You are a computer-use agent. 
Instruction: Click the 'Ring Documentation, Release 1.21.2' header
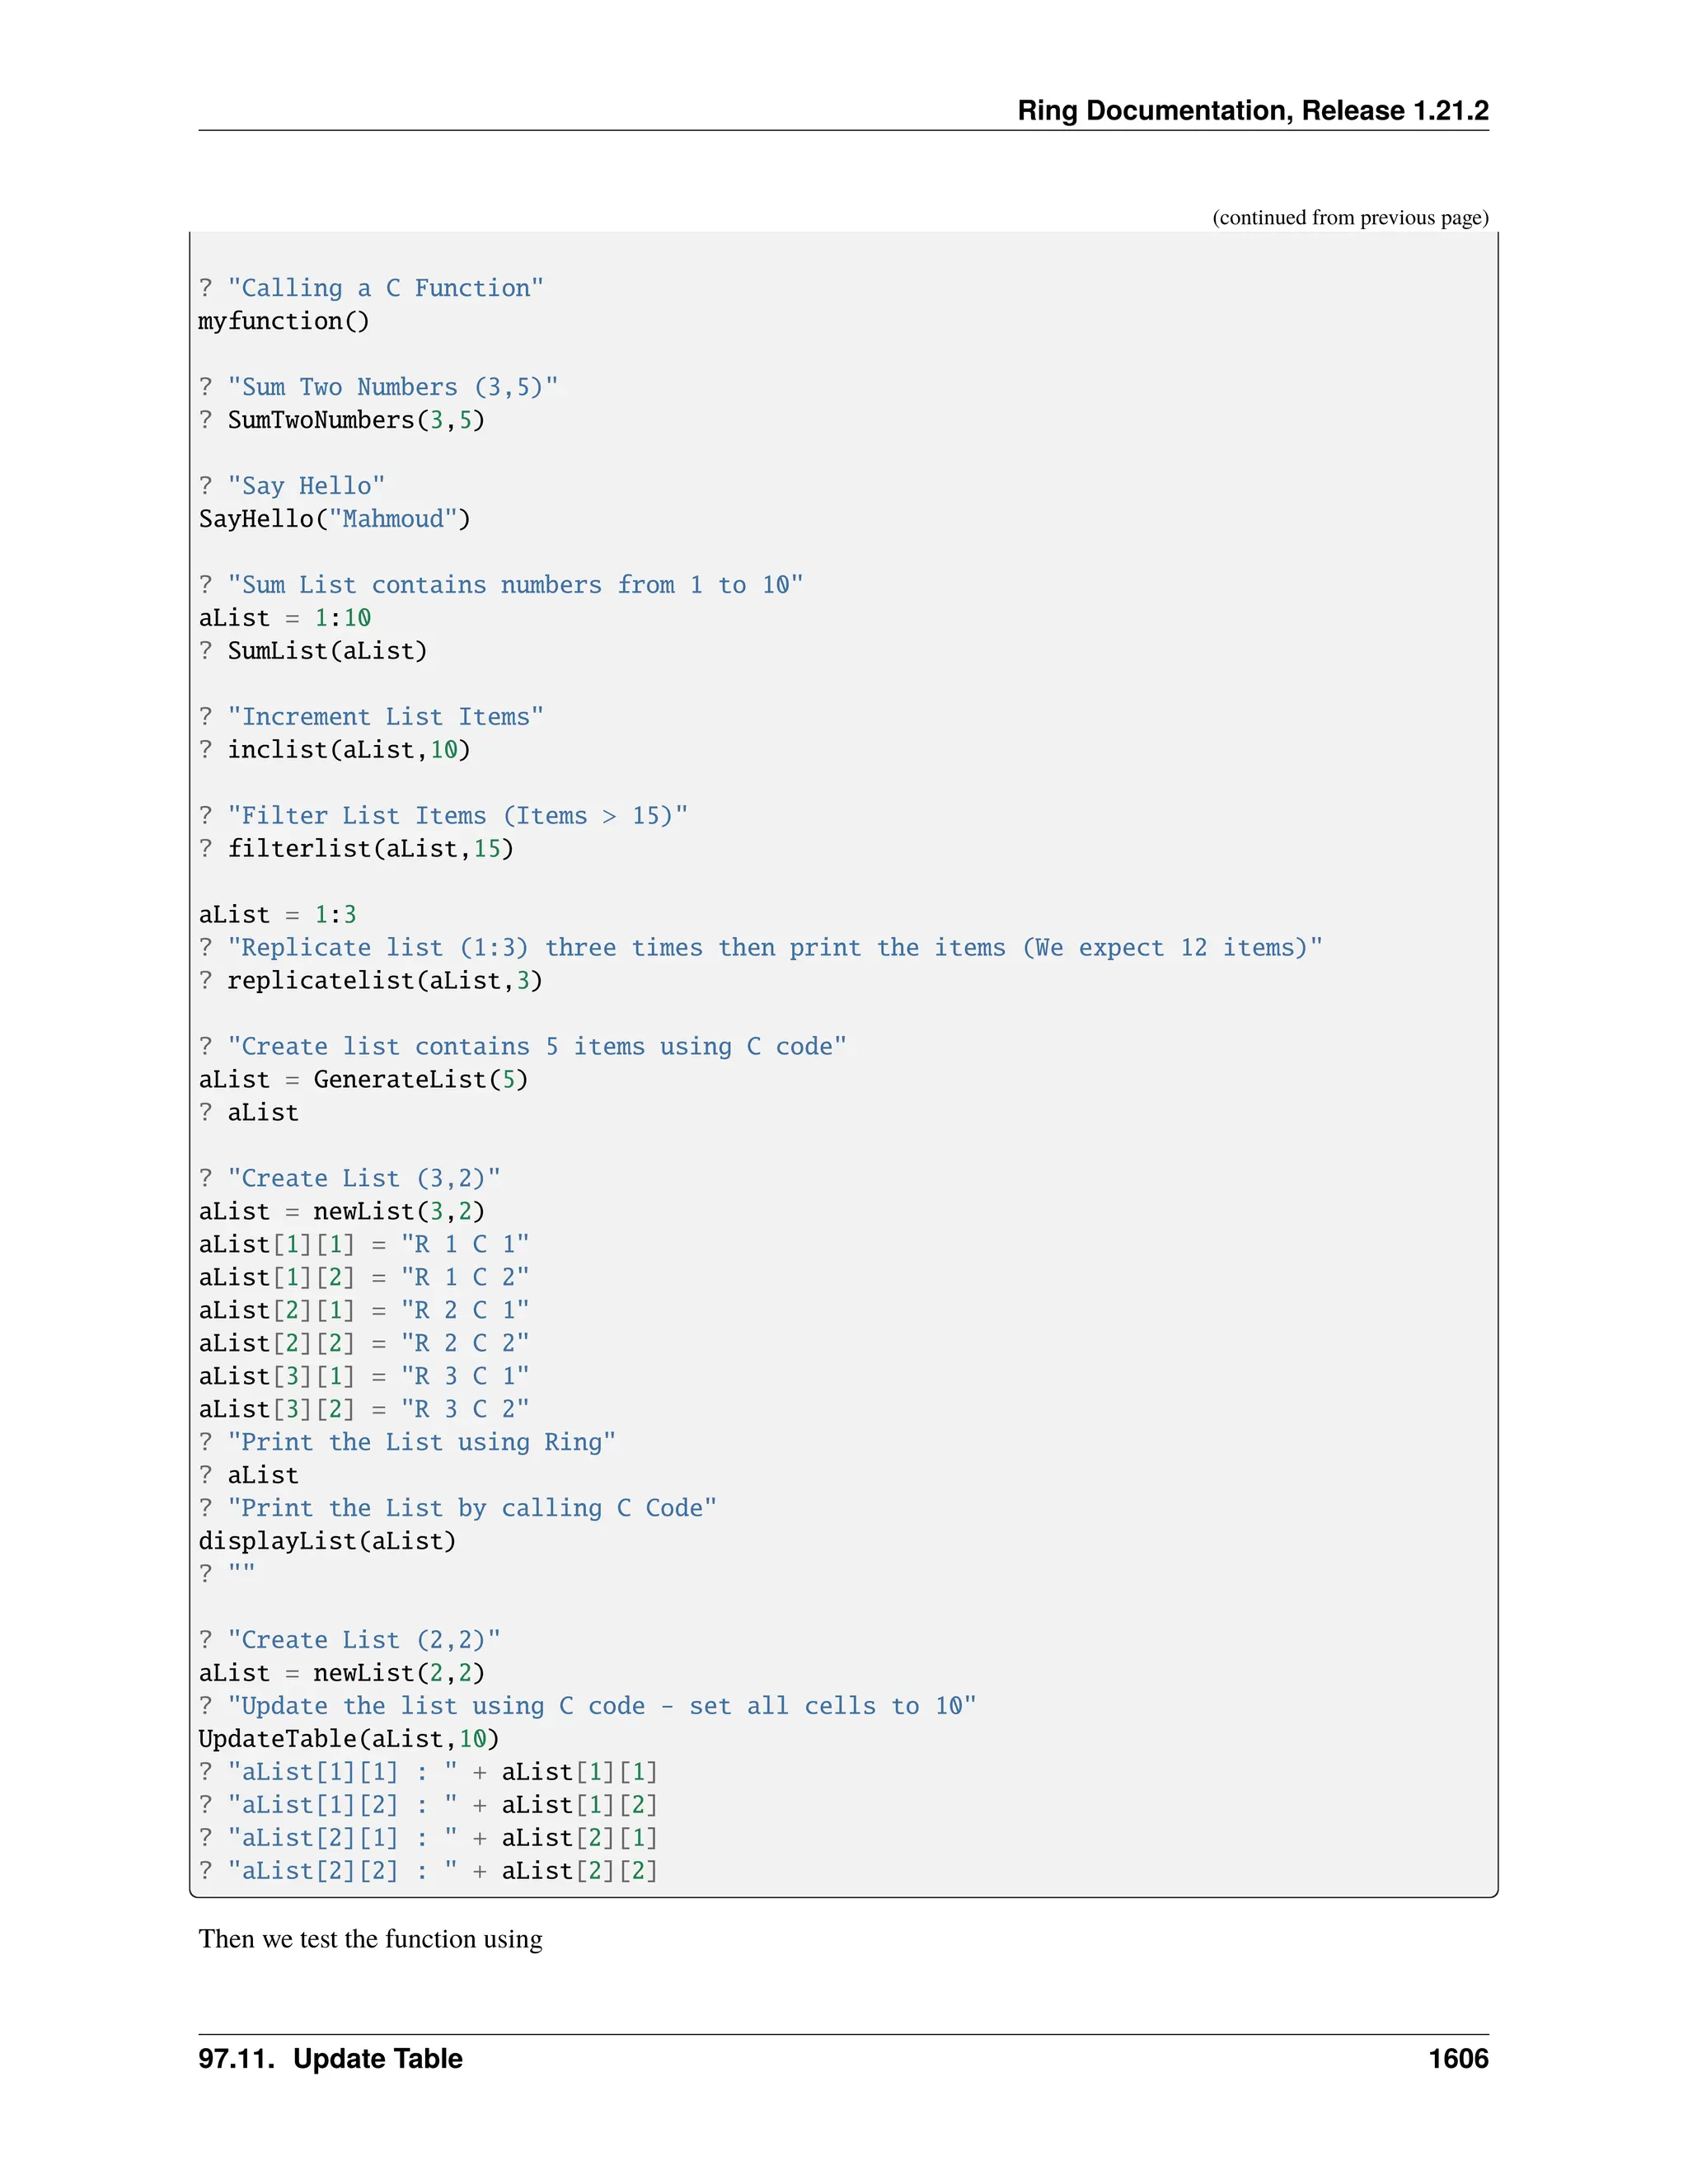click(x=1252, y=110)
